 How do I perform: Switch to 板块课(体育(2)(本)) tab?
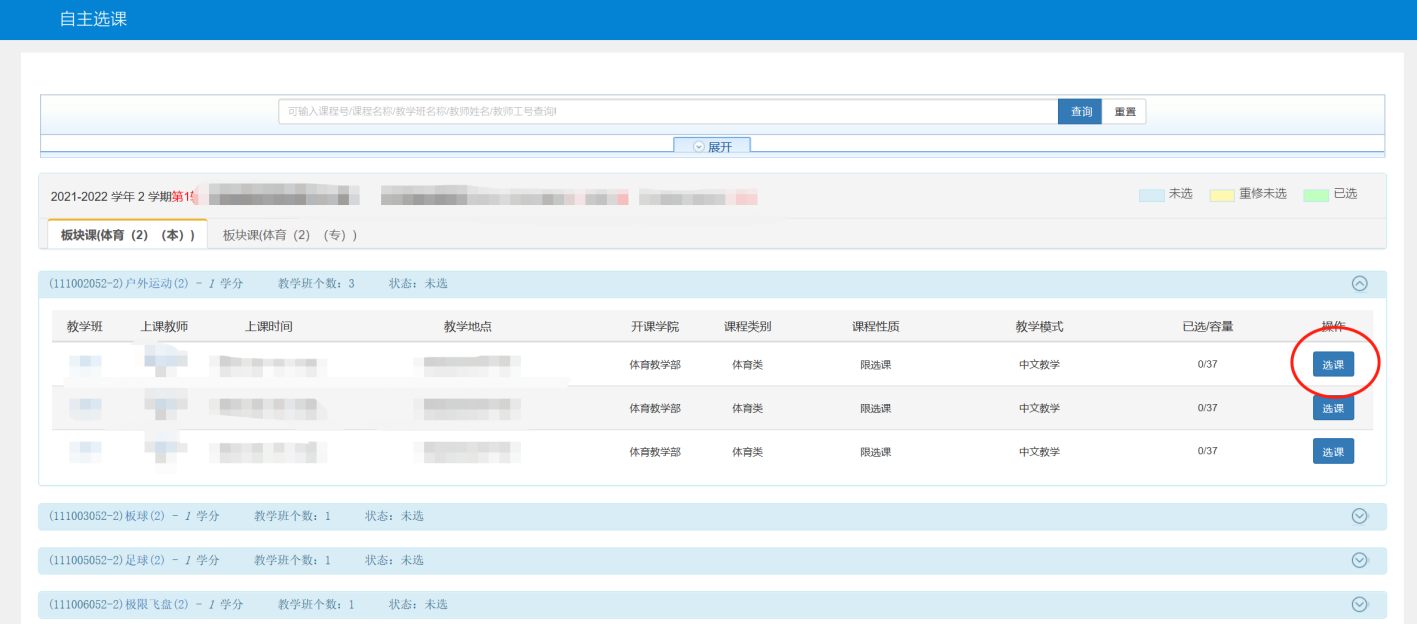[x=127, y=234]
